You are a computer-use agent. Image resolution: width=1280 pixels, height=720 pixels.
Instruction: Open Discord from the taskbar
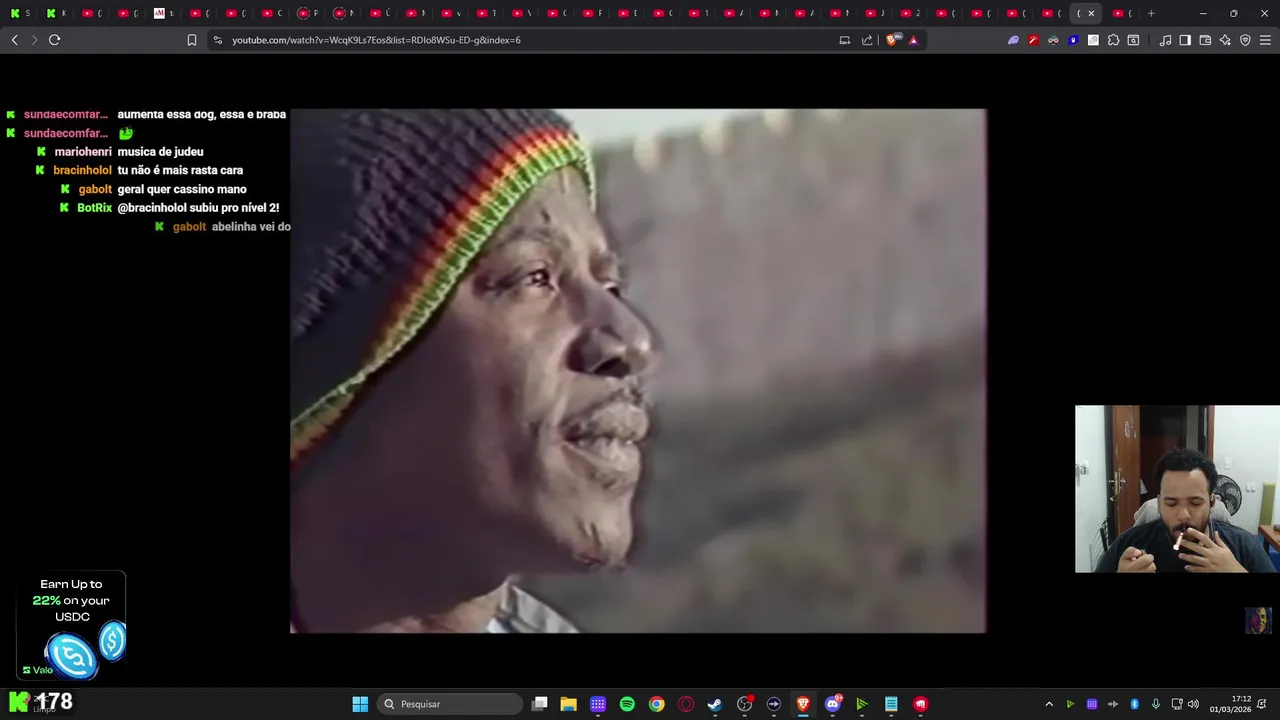(x=833, y=704)
